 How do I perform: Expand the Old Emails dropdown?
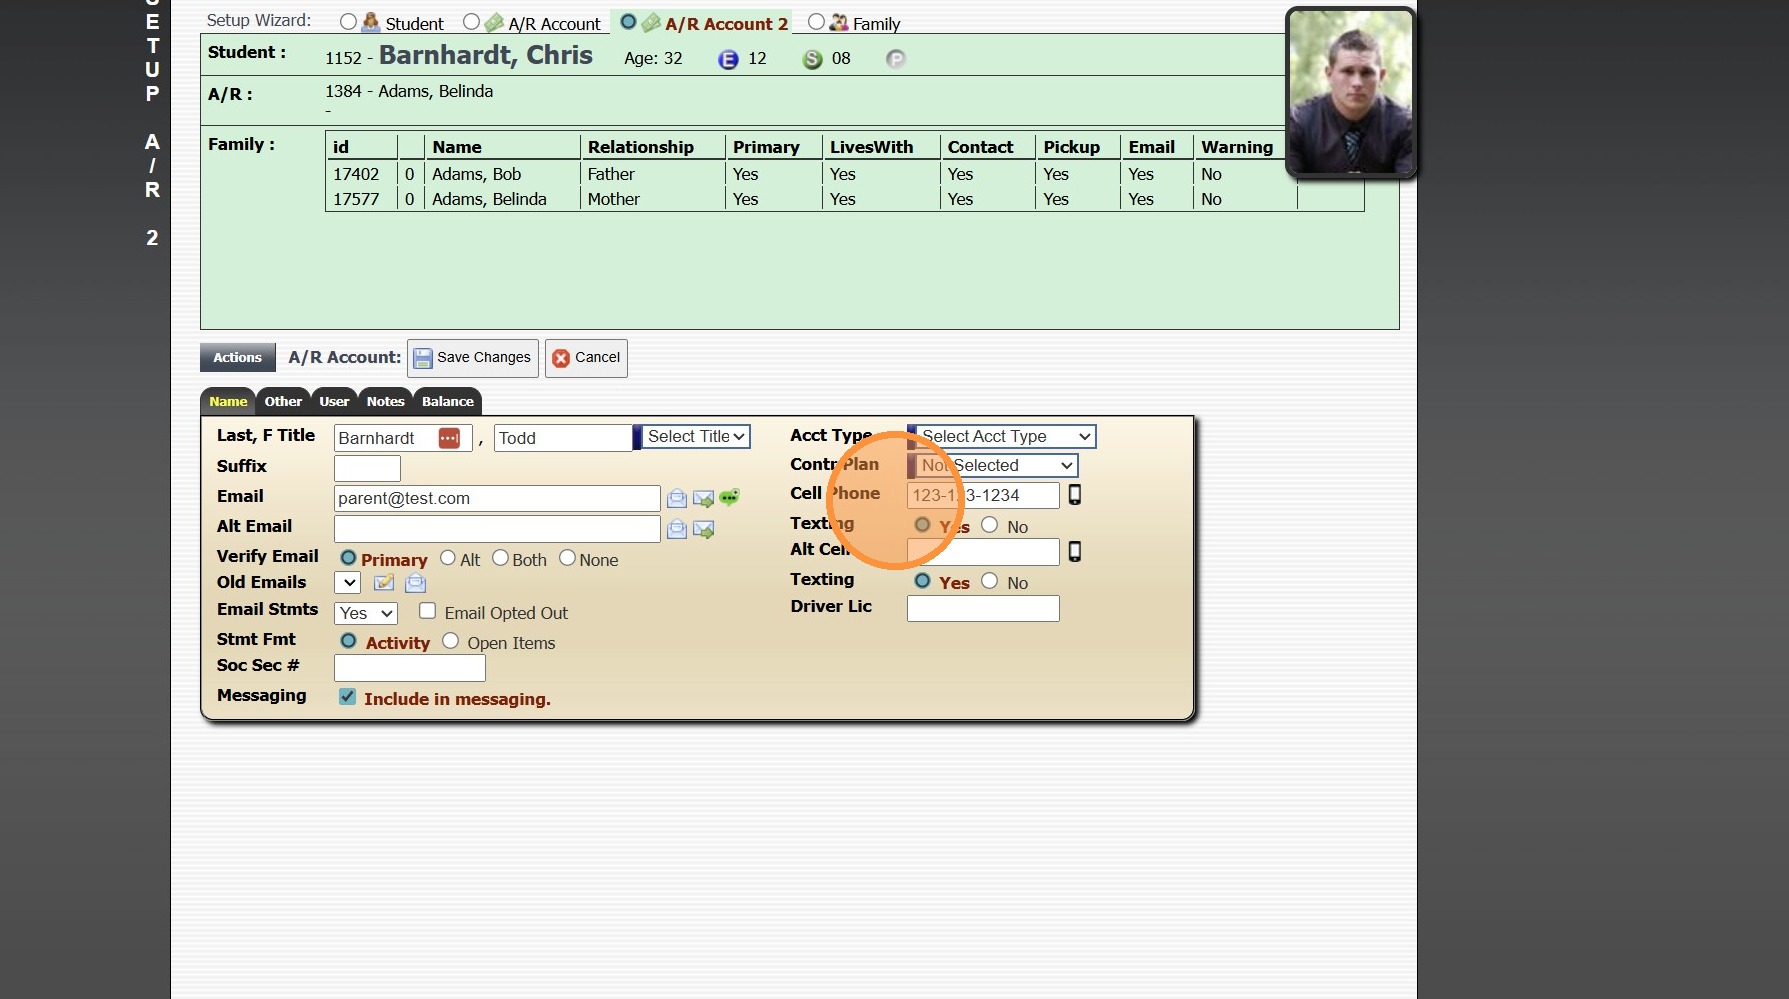[x=347, y=583]
